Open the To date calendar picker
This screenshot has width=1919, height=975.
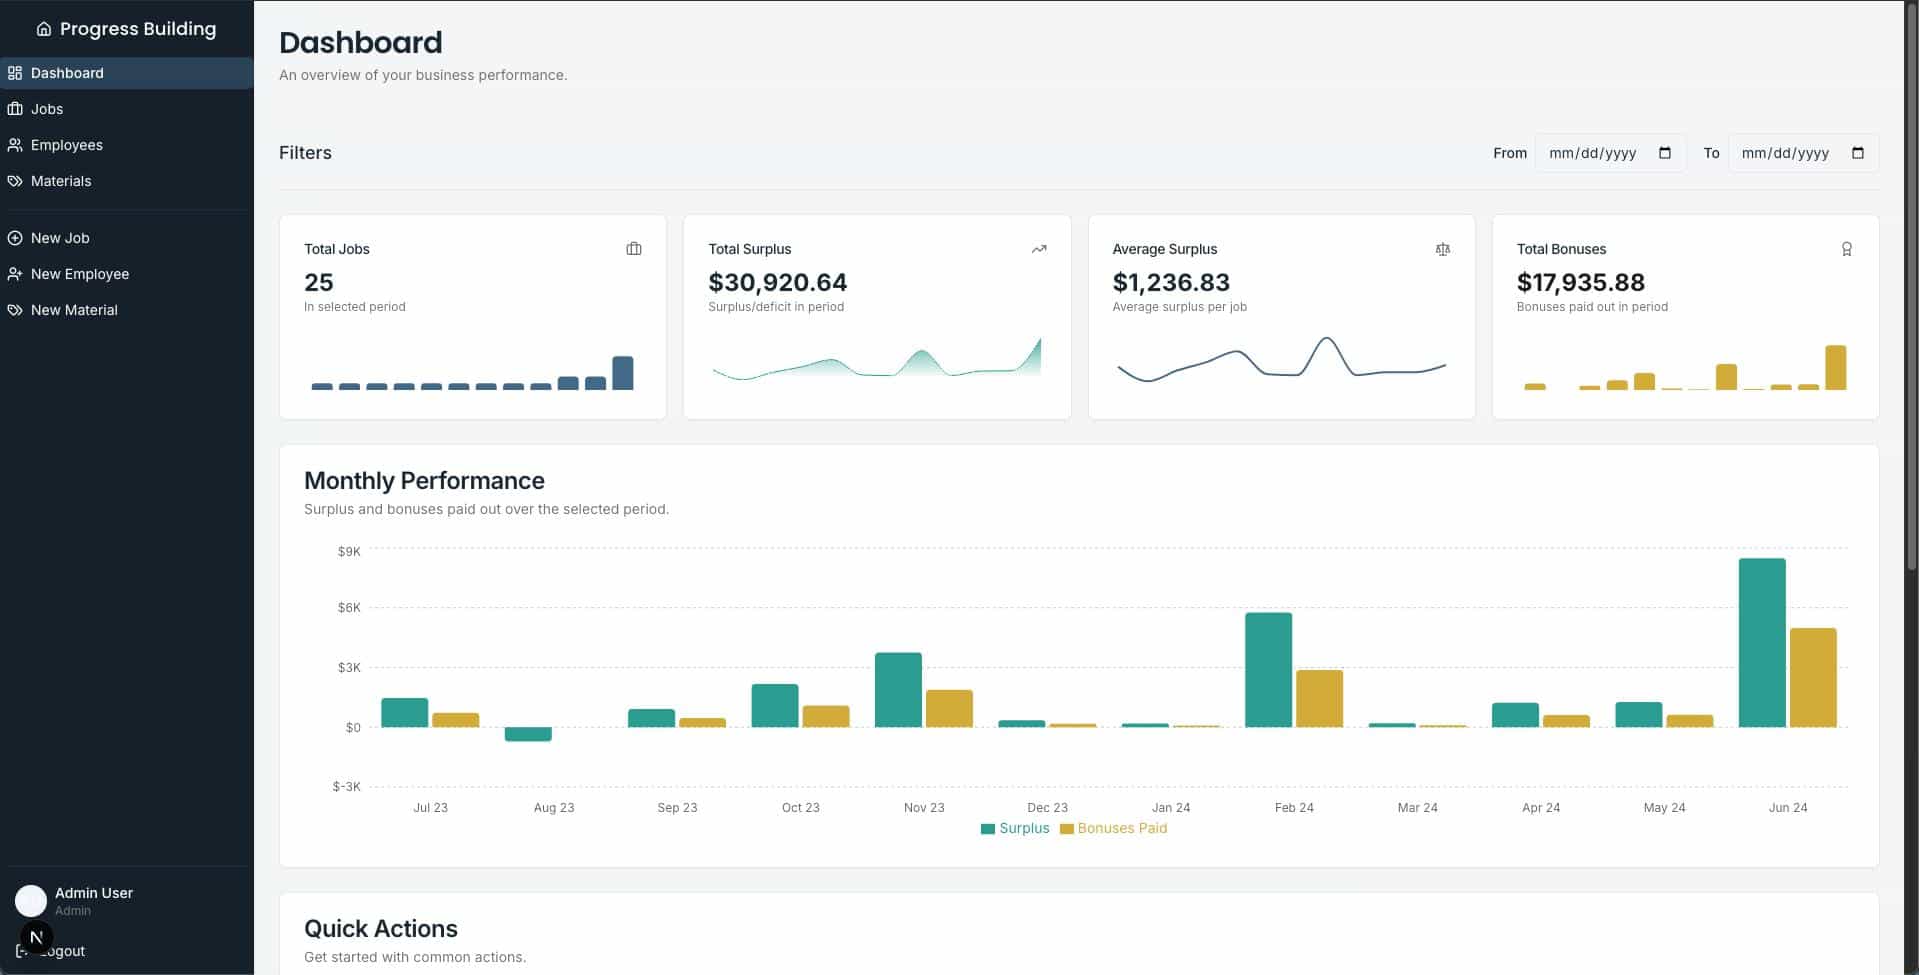pos(1857,153)
